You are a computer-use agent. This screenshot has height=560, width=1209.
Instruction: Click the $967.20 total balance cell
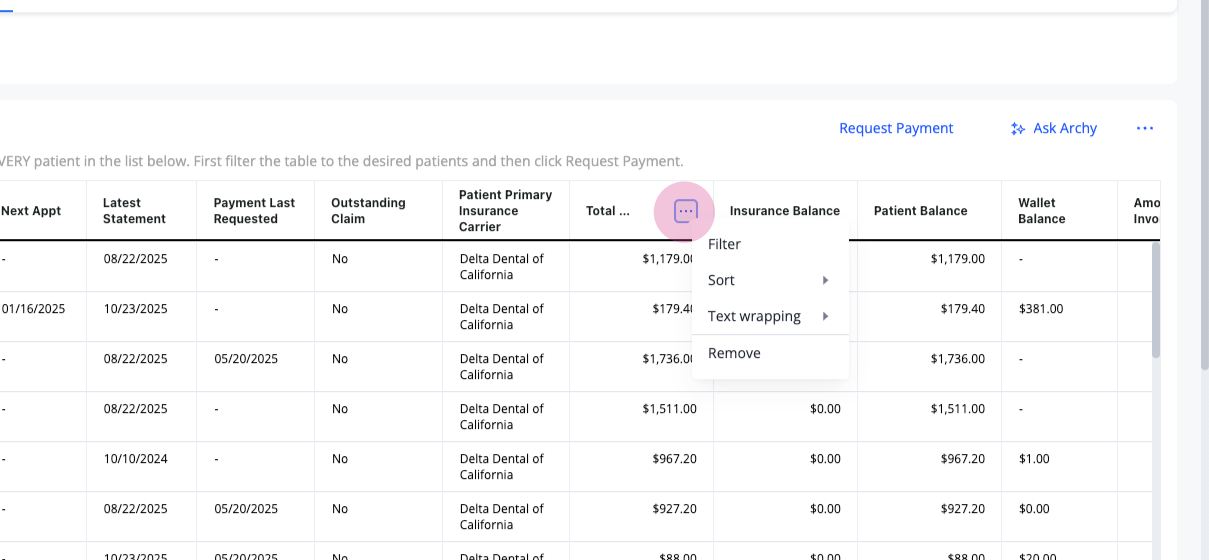(x=675, y=459)
